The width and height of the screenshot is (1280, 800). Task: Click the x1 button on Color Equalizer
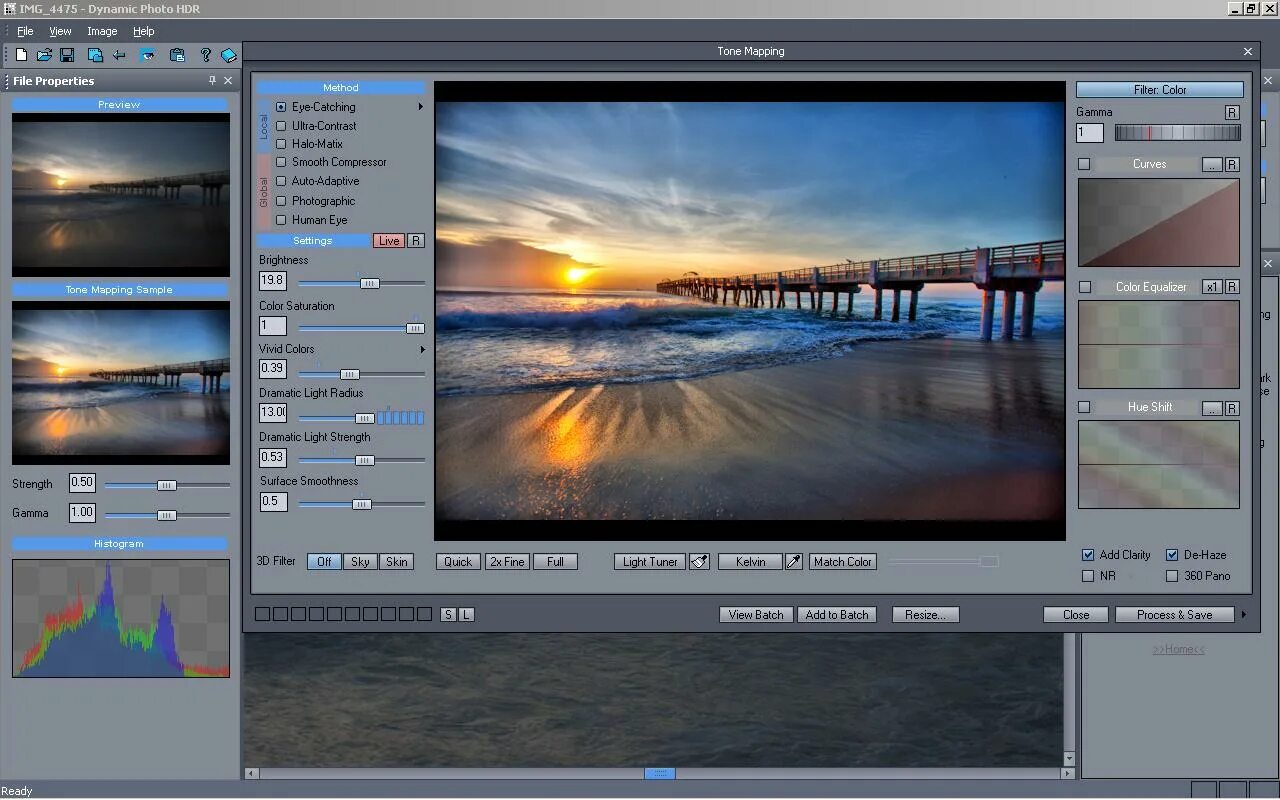pos(1211,287)
